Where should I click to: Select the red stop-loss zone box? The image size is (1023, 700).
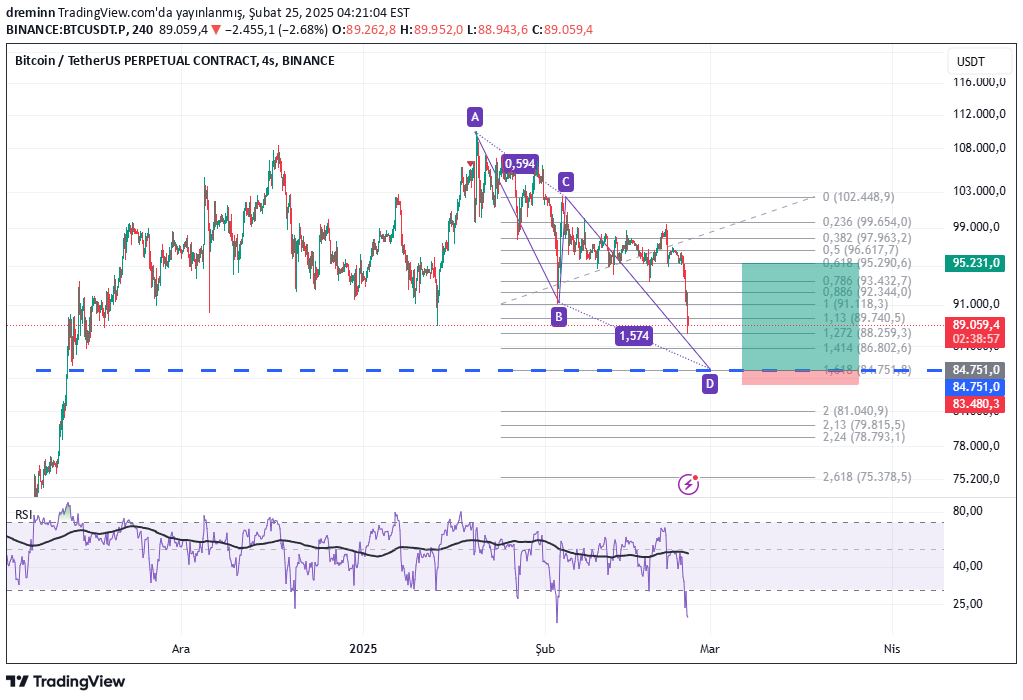800,377
